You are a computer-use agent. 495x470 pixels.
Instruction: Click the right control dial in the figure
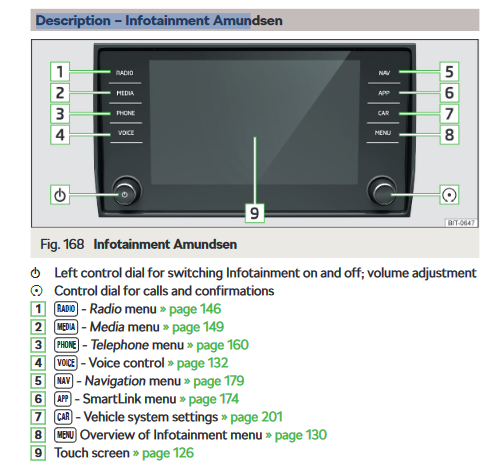click(382, 191)
